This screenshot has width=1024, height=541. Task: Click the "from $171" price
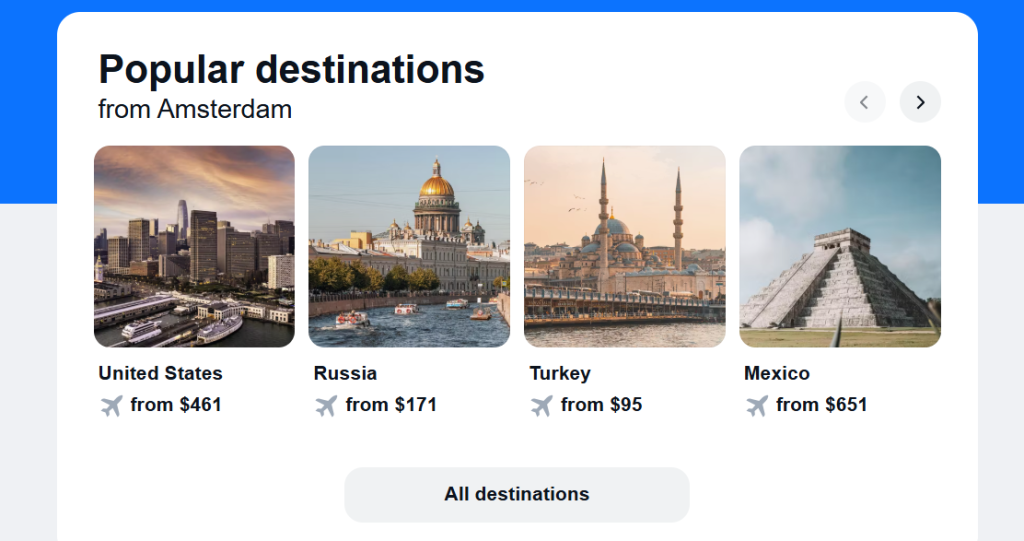coord(391,405)
